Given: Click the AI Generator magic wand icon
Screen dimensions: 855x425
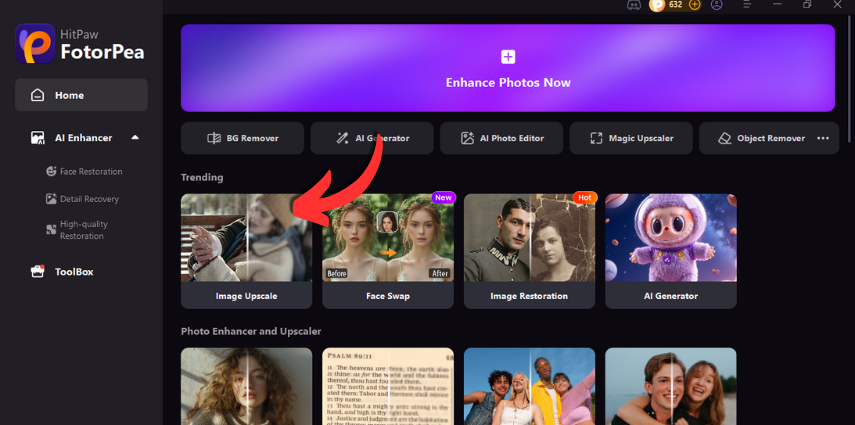Looking at the screenshot, I should (342, 139).
